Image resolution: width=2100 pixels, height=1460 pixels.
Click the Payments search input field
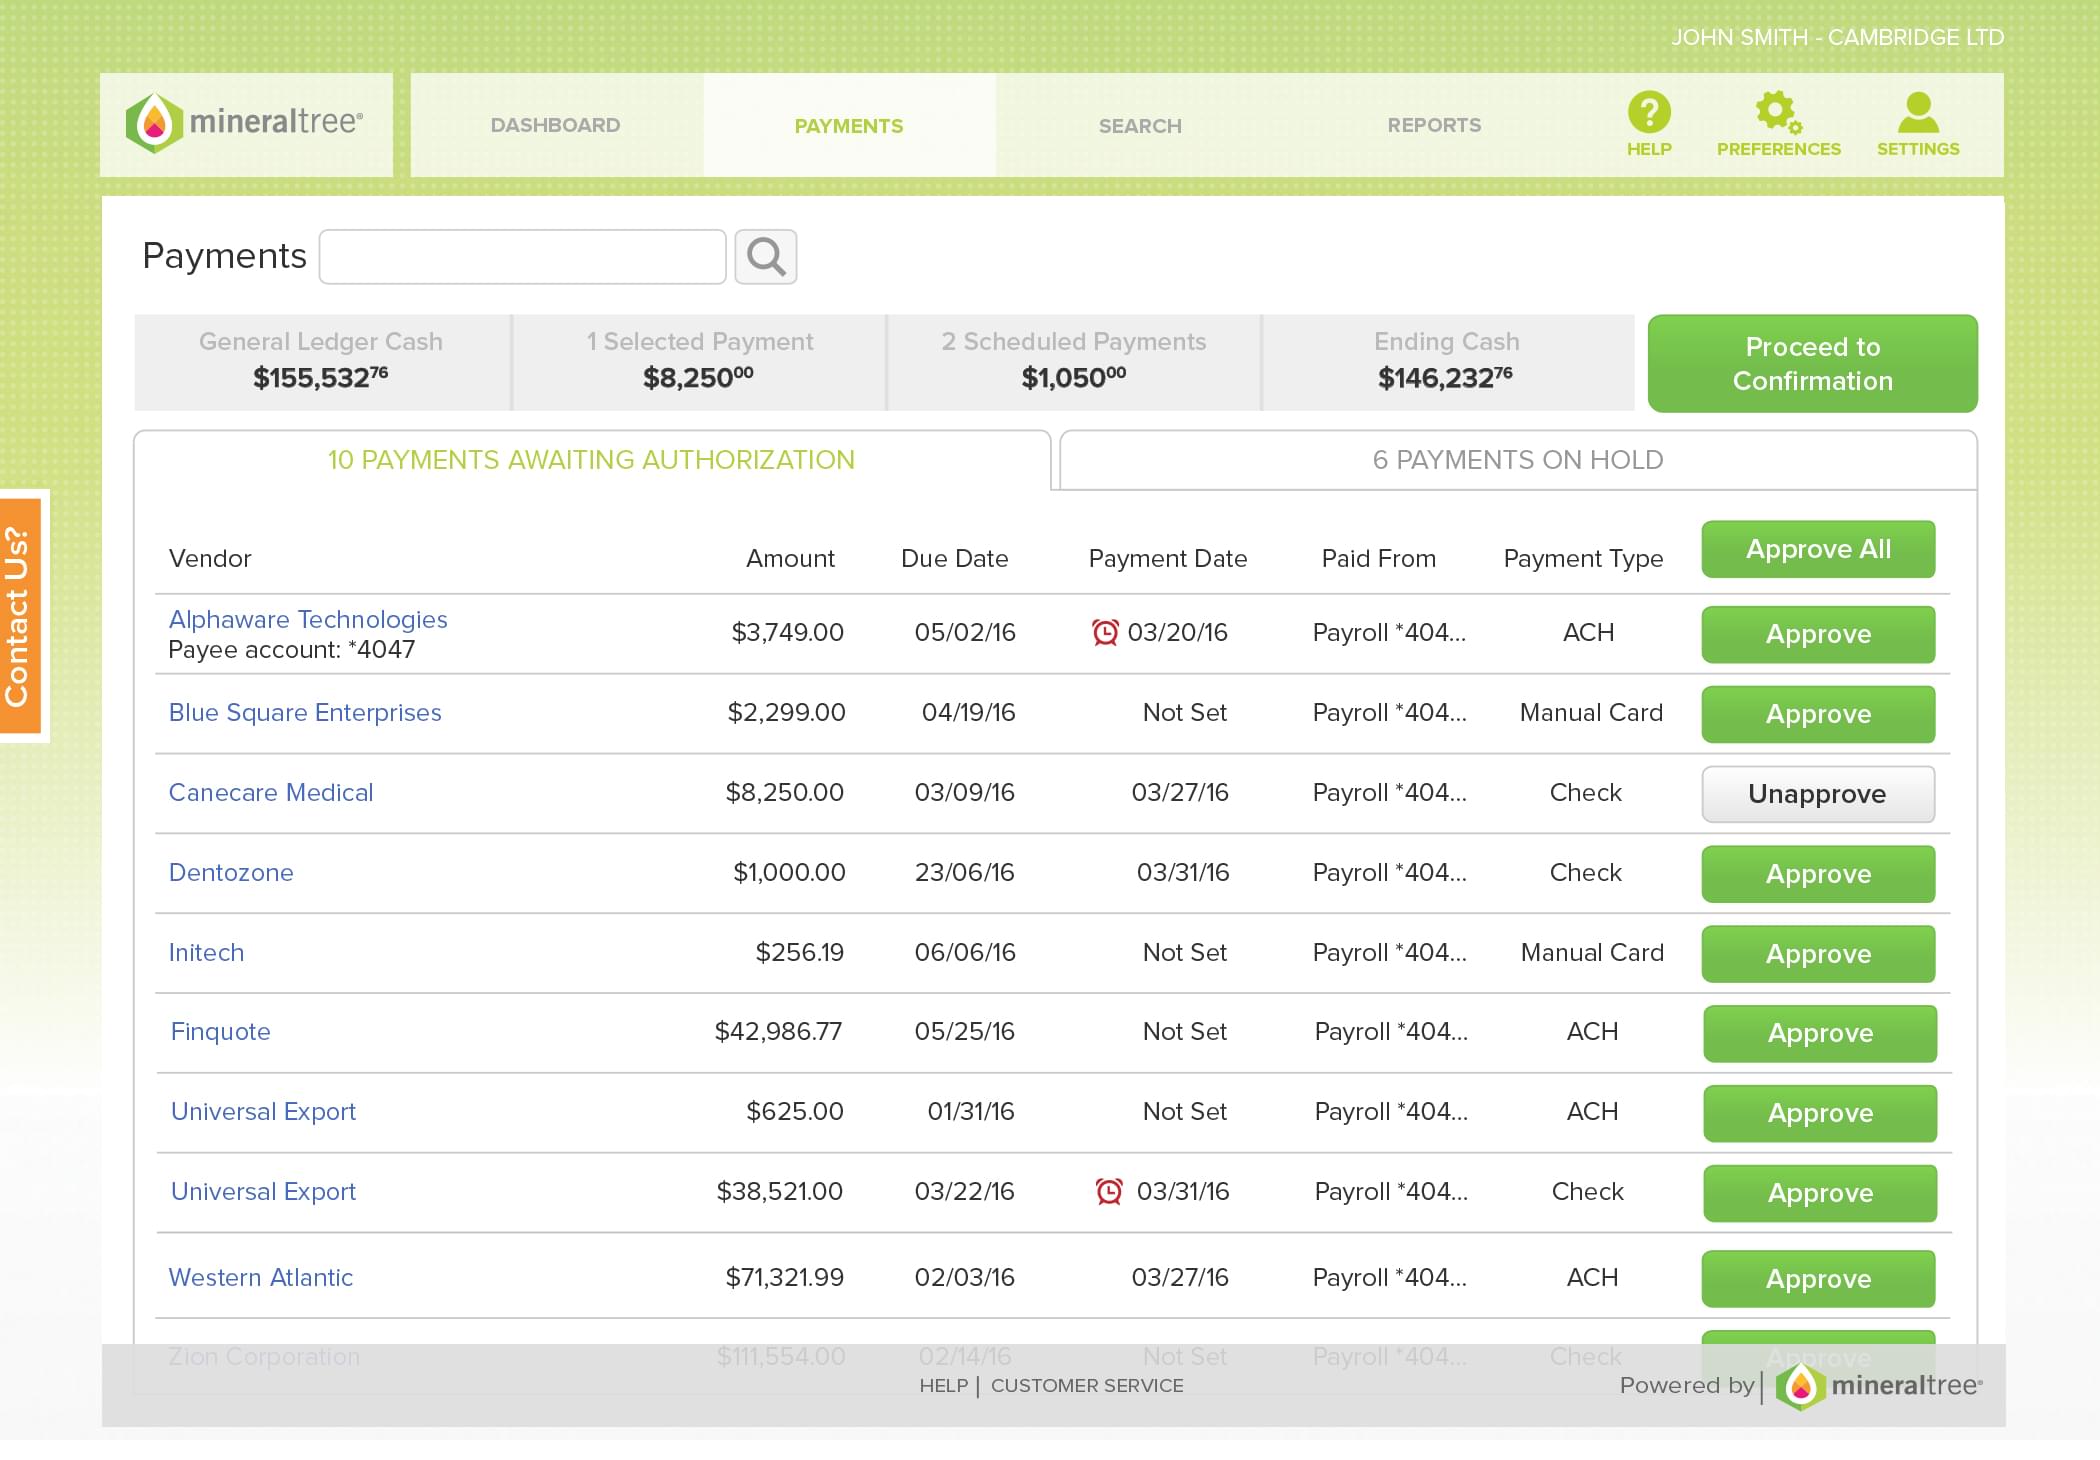[x=522, y=257]
